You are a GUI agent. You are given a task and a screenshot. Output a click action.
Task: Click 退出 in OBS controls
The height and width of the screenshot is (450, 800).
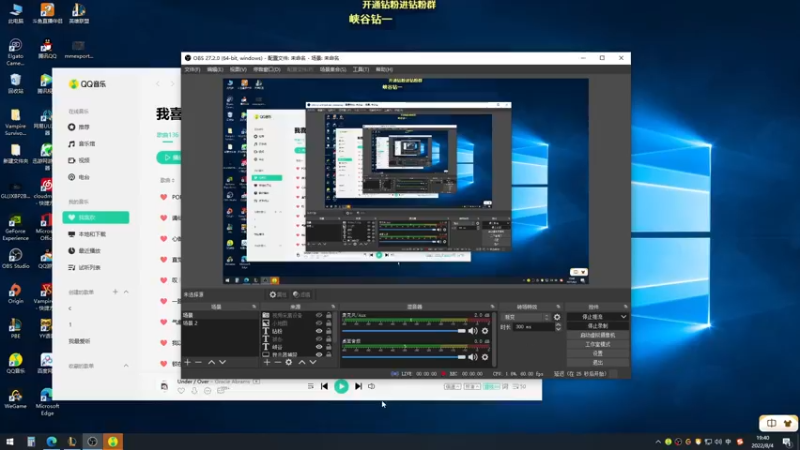pos(597,363)
